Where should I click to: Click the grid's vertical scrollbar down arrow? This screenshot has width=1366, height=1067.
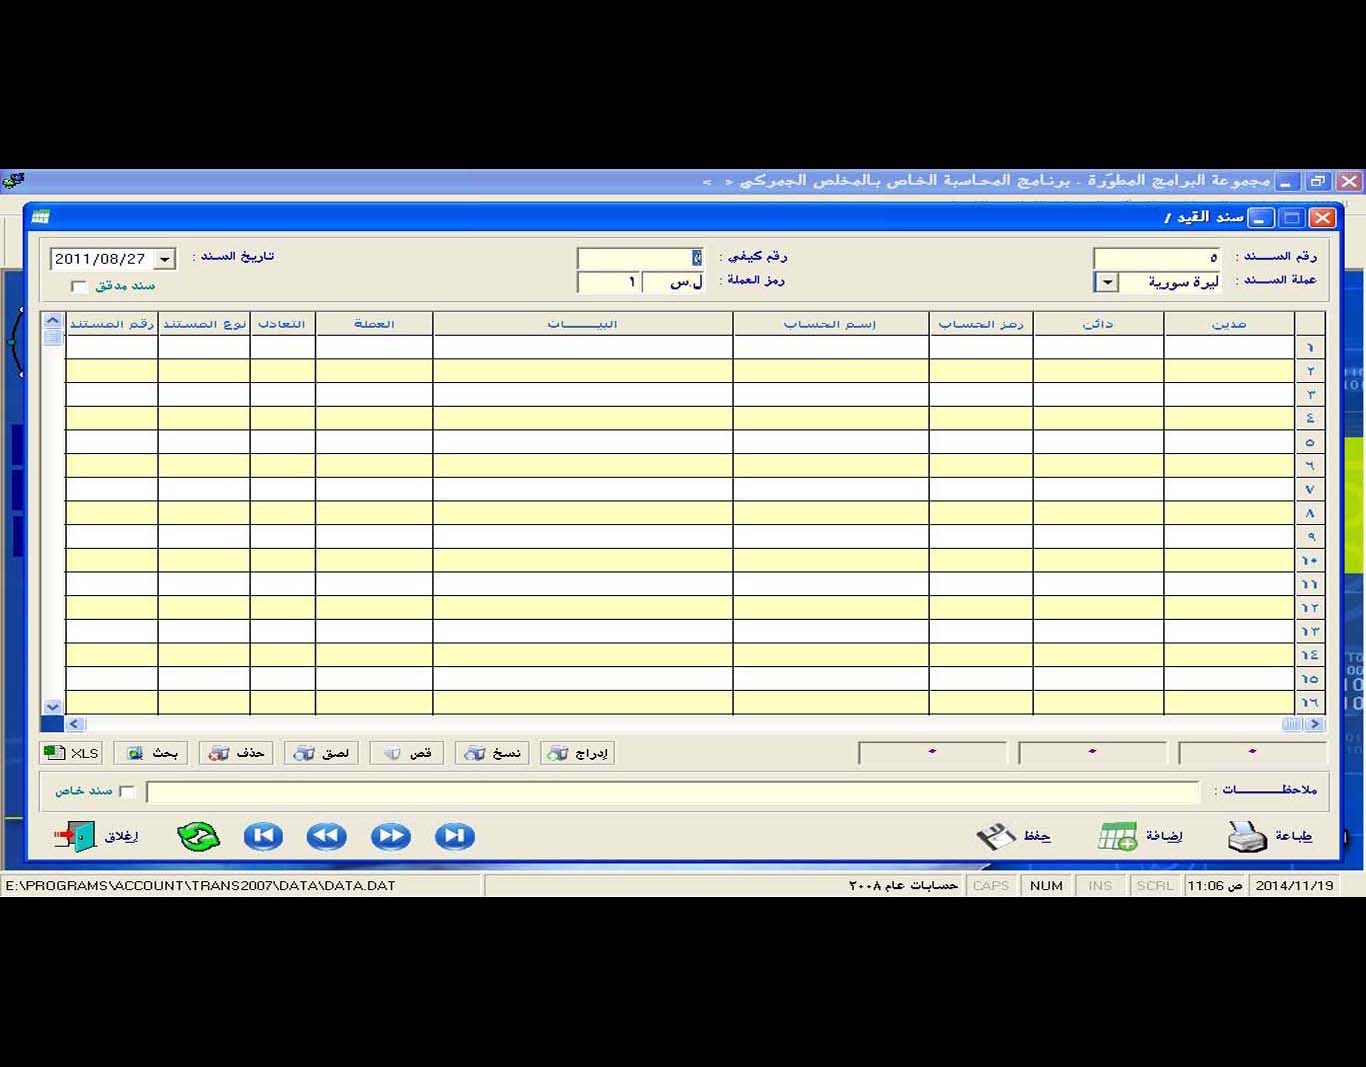click(x=53, y=706)
